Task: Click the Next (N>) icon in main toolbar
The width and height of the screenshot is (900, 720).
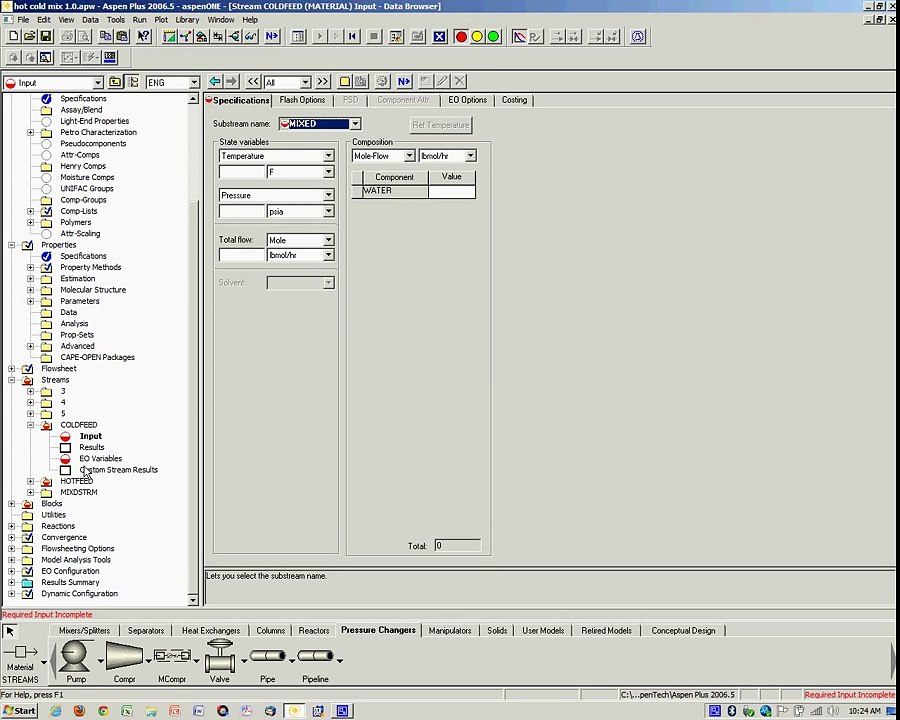Action: (271, 37)
